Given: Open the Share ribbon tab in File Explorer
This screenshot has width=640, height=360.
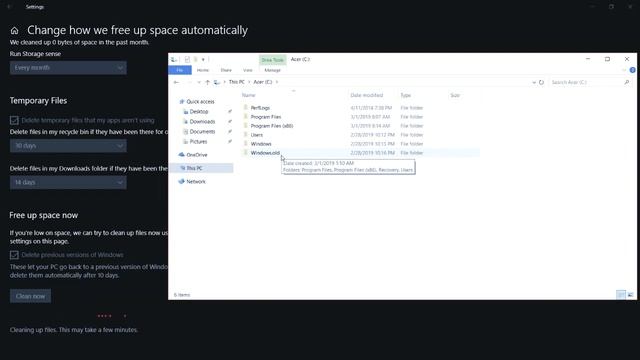Looking at the screenshot, I should (x=226, y=70).
